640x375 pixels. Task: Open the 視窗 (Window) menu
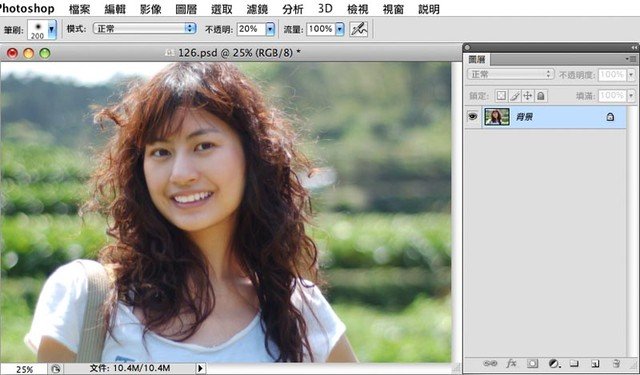pyautogui.click(x=393, y=9)
